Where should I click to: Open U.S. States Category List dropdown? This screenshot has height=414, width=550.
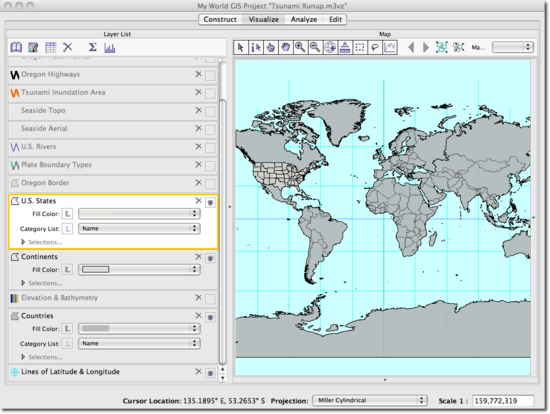(139, 228)
